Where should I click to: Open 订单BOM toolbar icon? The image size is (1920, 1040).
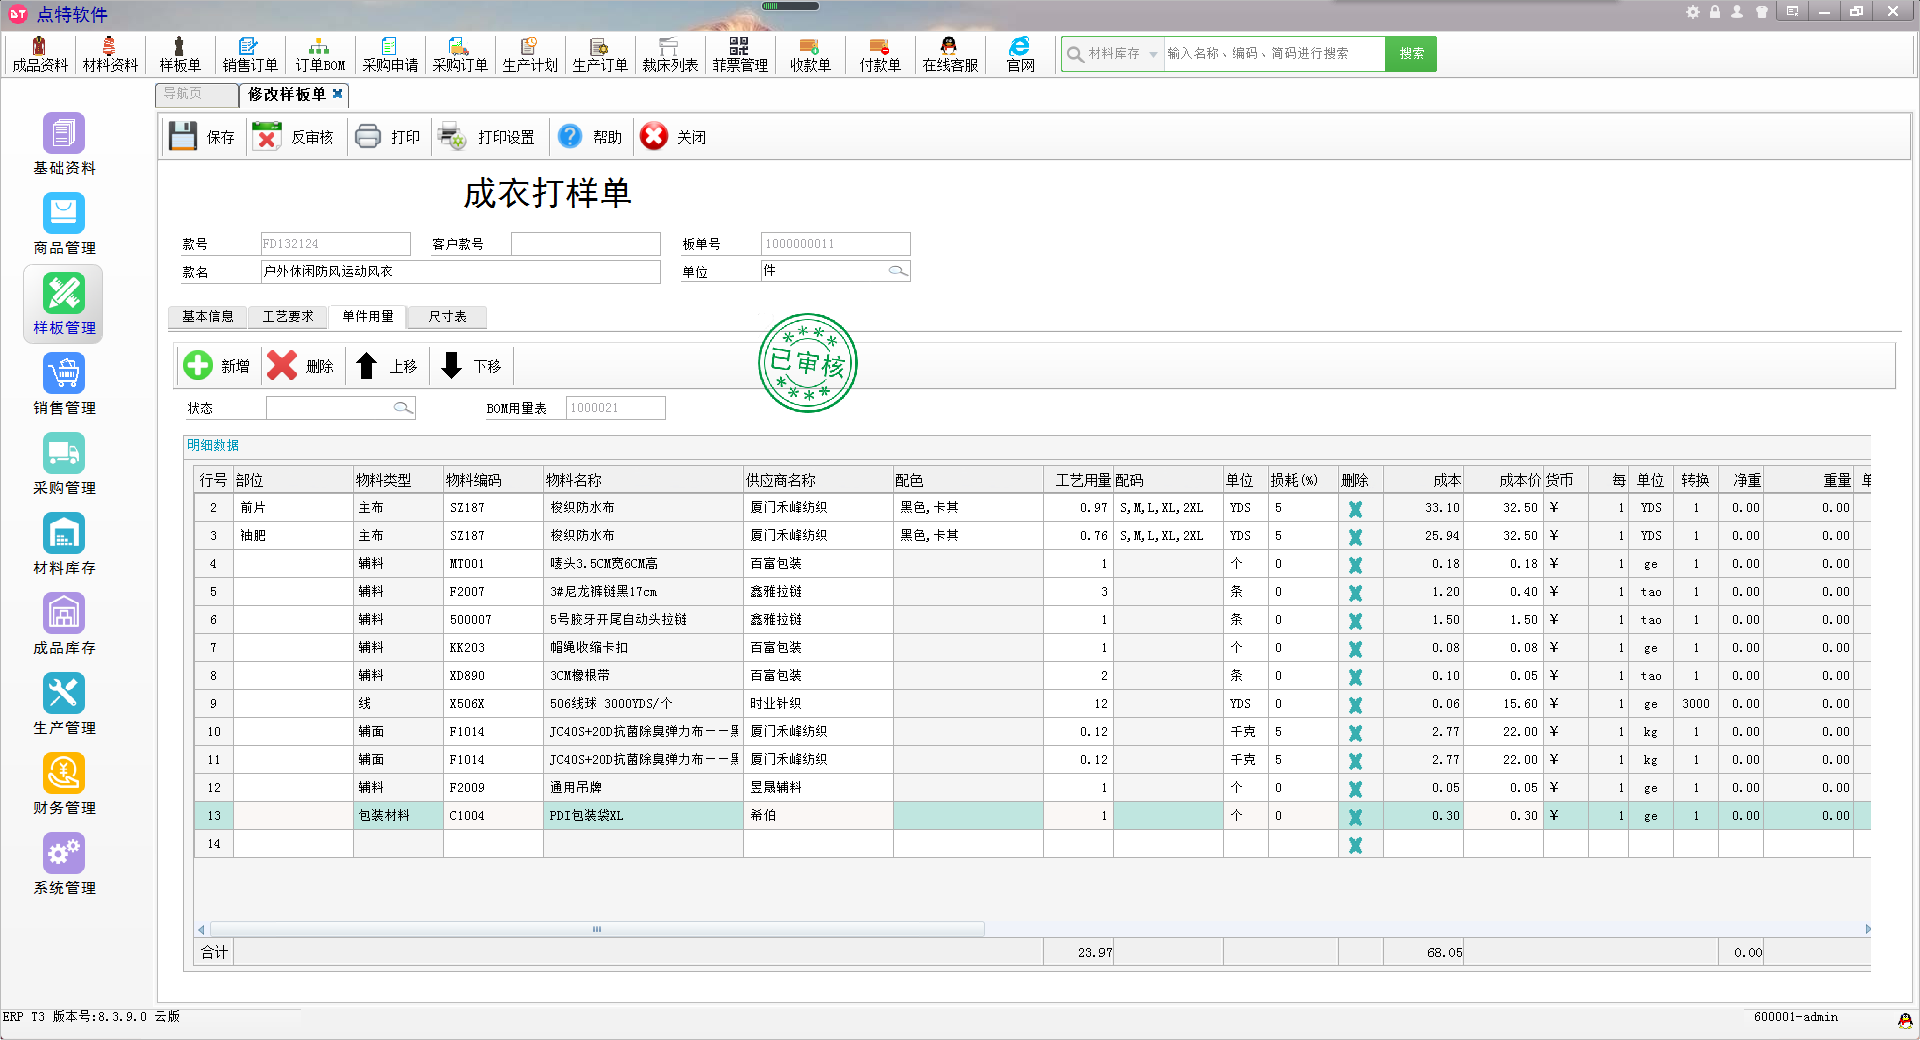click(320, 54)
